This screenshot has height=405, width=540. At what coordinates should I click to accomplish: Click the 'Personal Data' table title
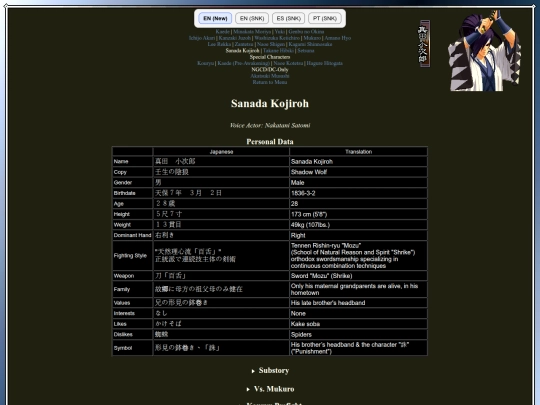coord(270,142)
